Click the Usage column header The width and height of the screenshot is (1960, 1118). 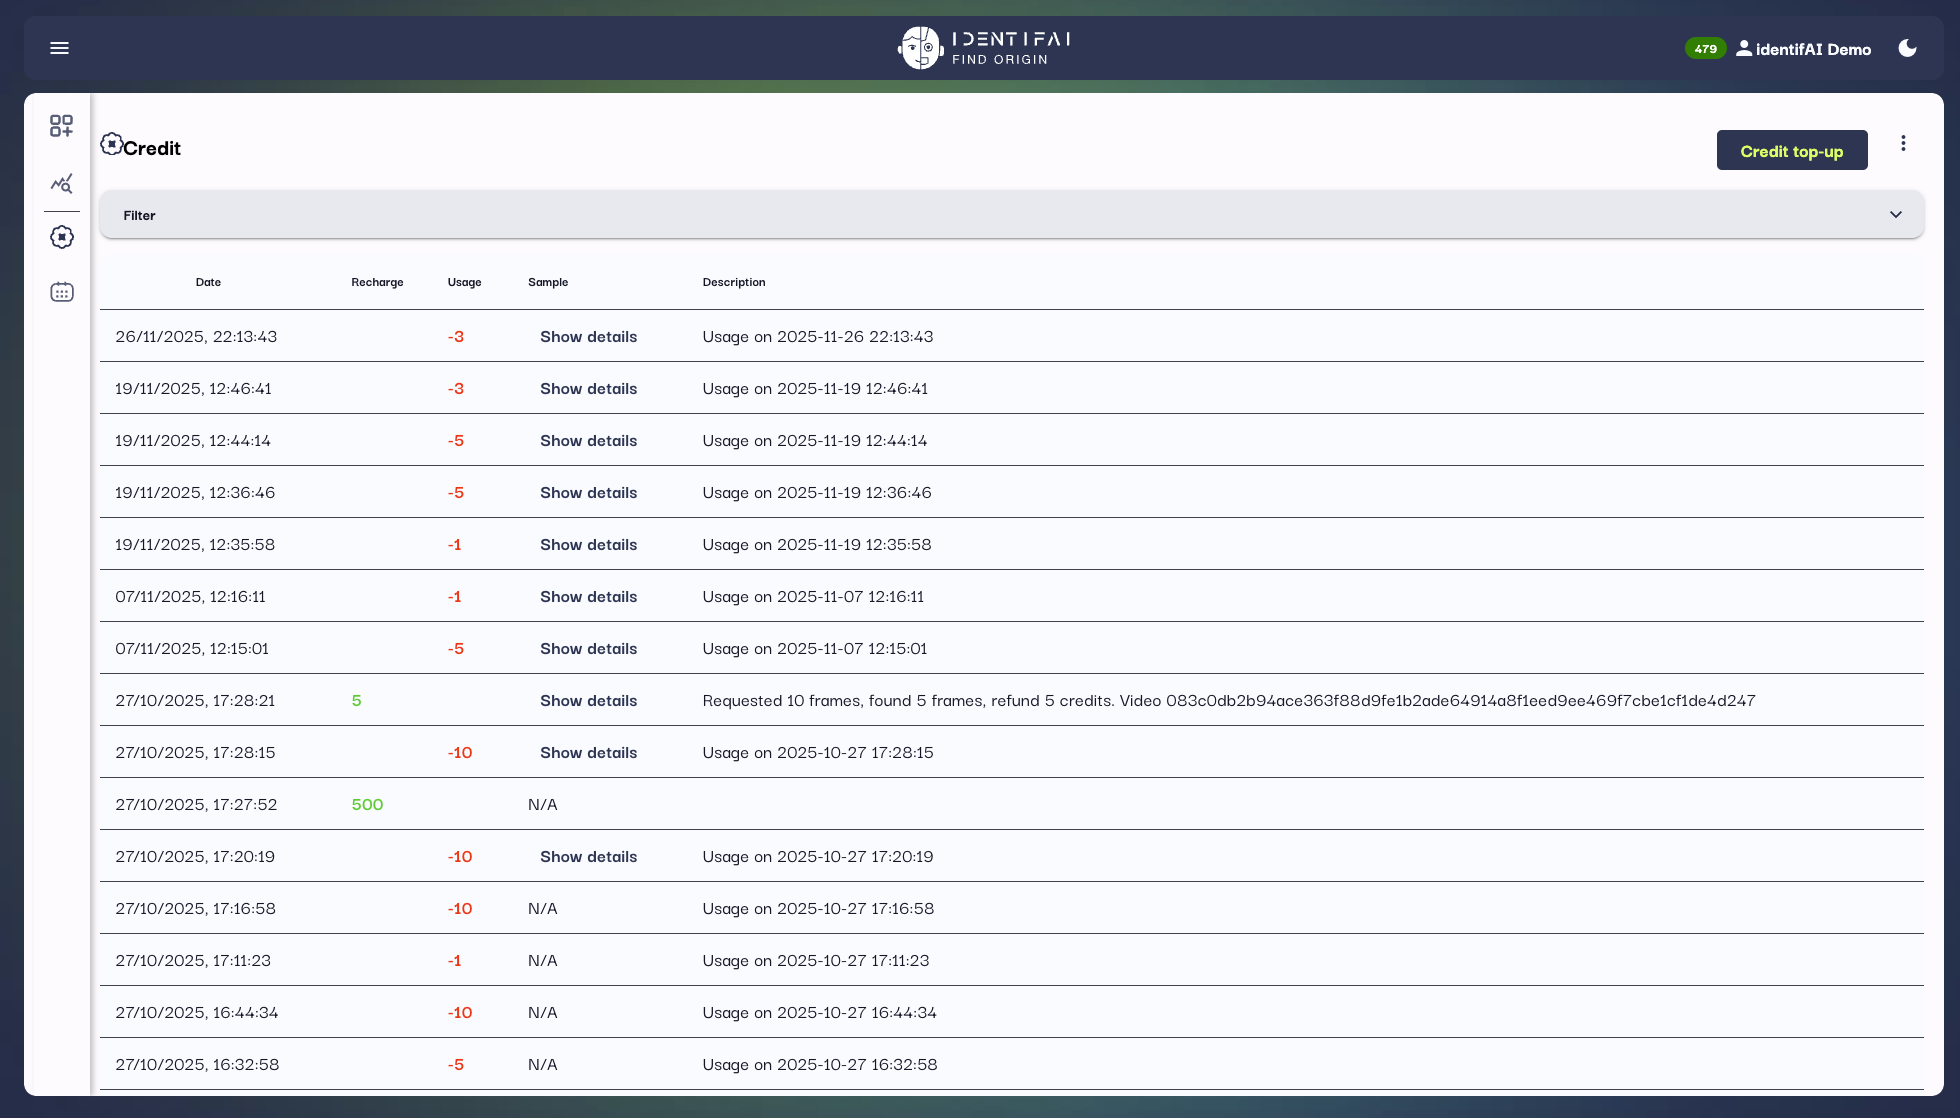tap(464, 282)
